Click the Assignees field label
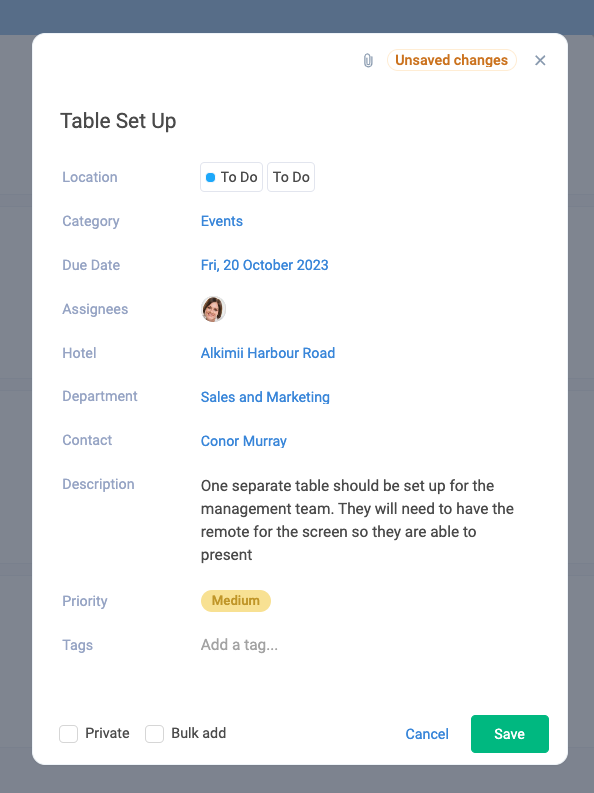 click(x=95, y=309)
